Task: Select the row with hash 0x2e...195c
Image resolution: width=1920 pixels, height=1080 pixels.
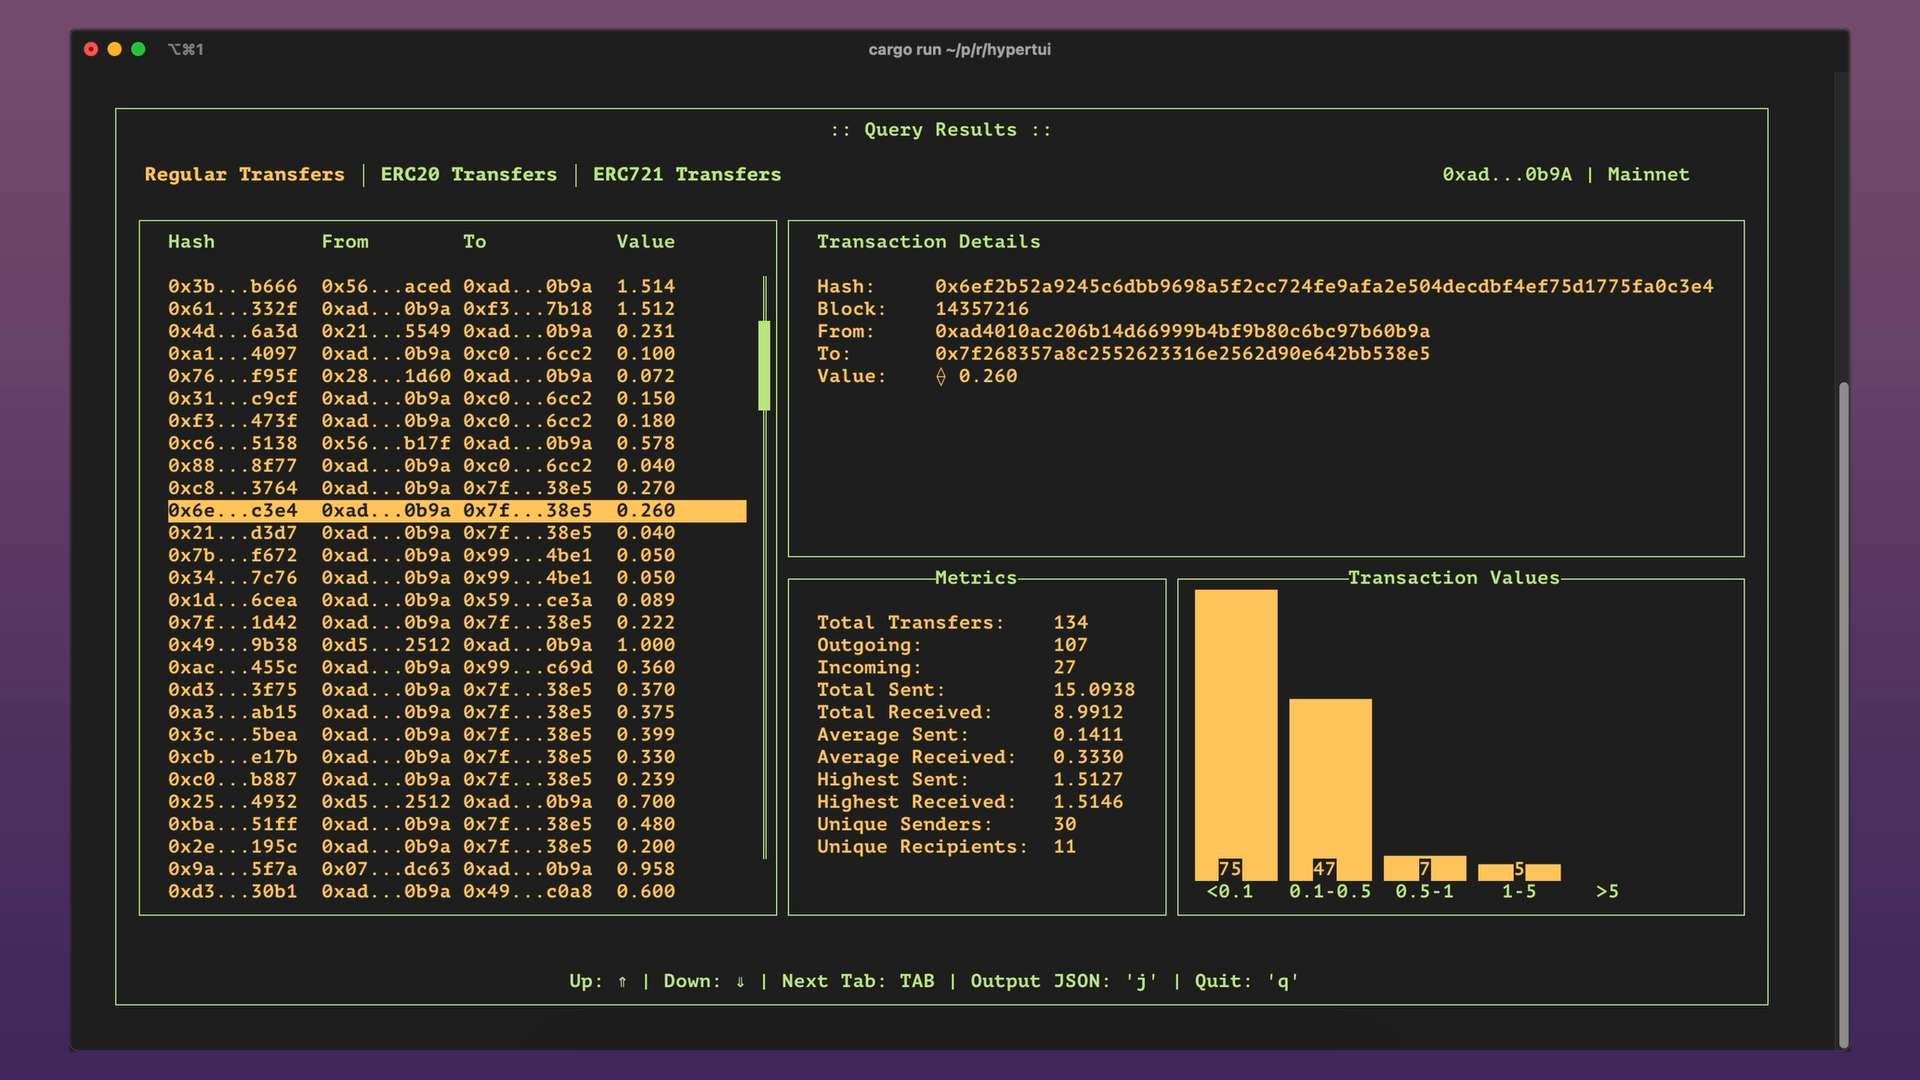Action: pos(457,847)
